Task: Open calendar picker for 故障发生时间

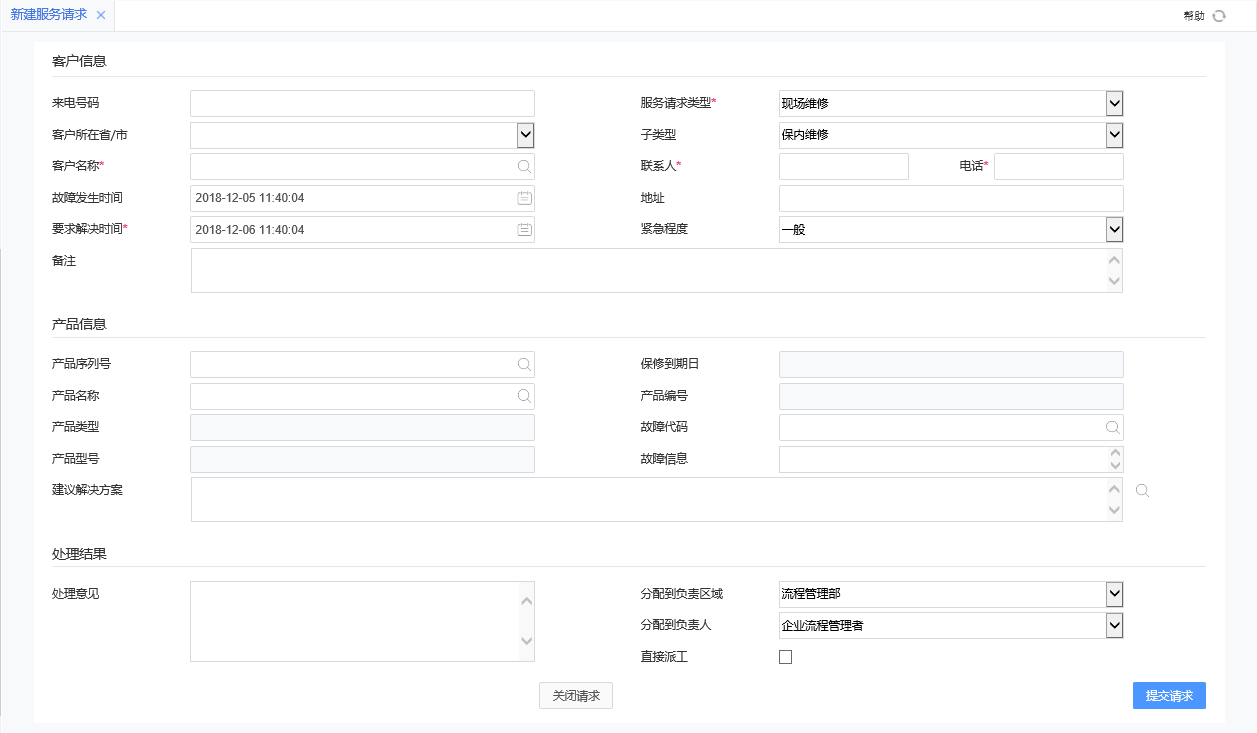Action: point(524,198)
